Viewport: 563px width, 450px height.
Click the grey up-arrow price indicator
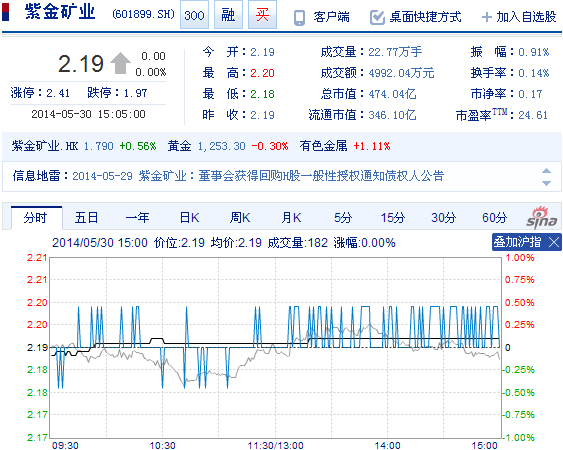click(x=120, y=63)
